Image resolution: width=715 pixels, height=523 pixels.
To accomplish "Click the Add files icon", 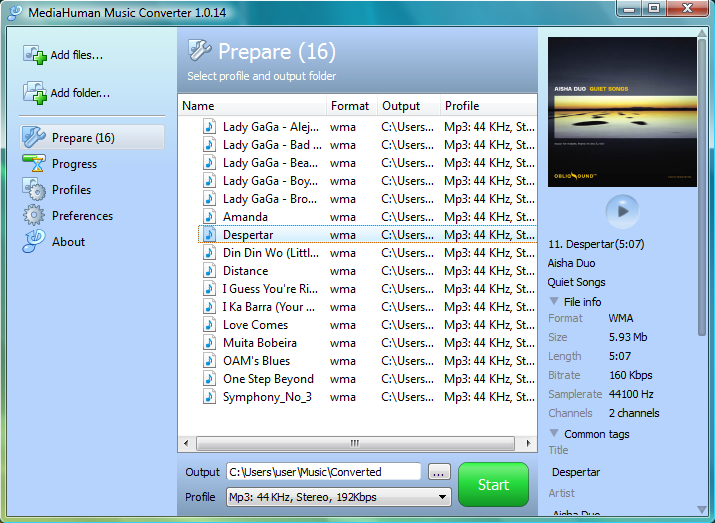I will 35,55.
